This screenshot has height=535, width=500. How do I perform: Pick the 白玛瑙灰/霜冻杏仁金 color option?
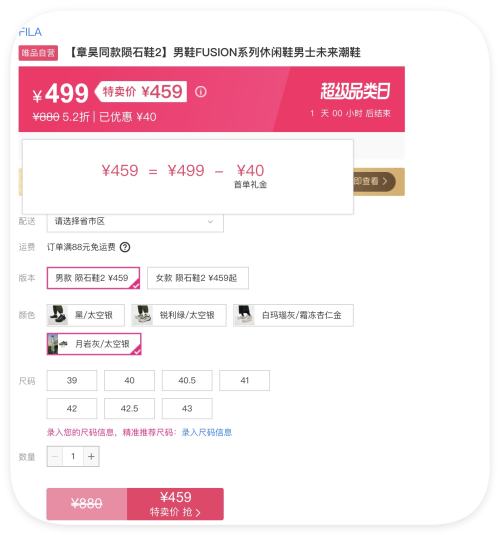(x=293, y=315)
